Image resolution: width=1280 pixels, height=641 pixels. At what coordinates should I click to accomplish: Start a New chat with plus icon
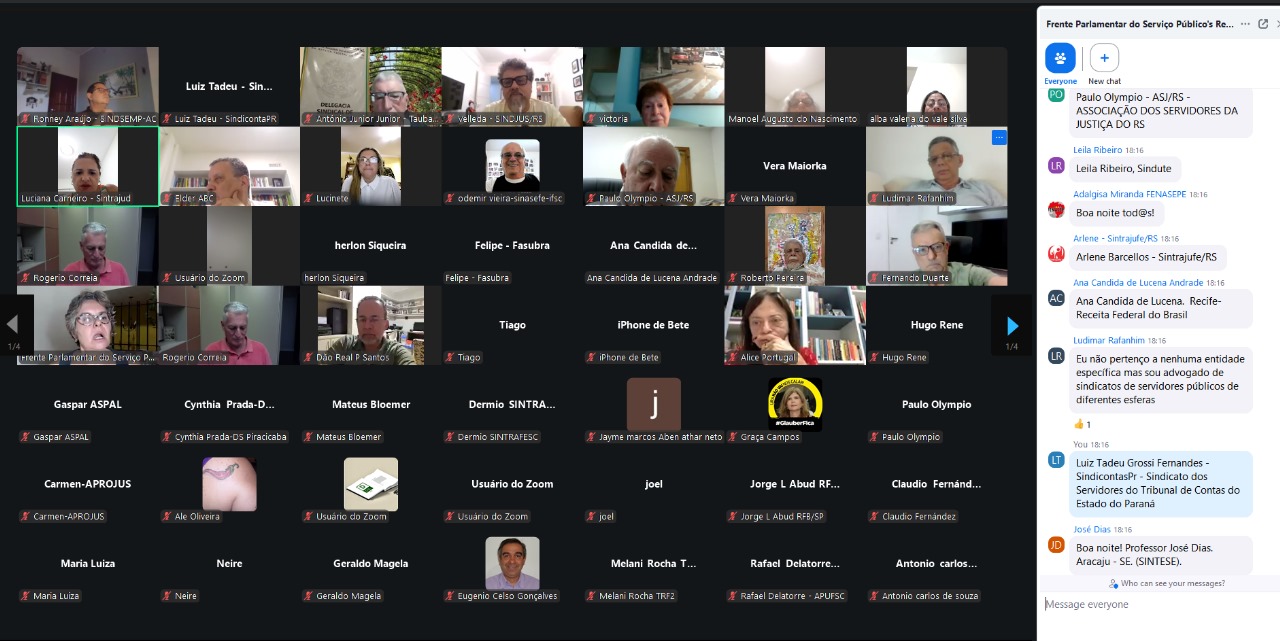(1104, 58)
